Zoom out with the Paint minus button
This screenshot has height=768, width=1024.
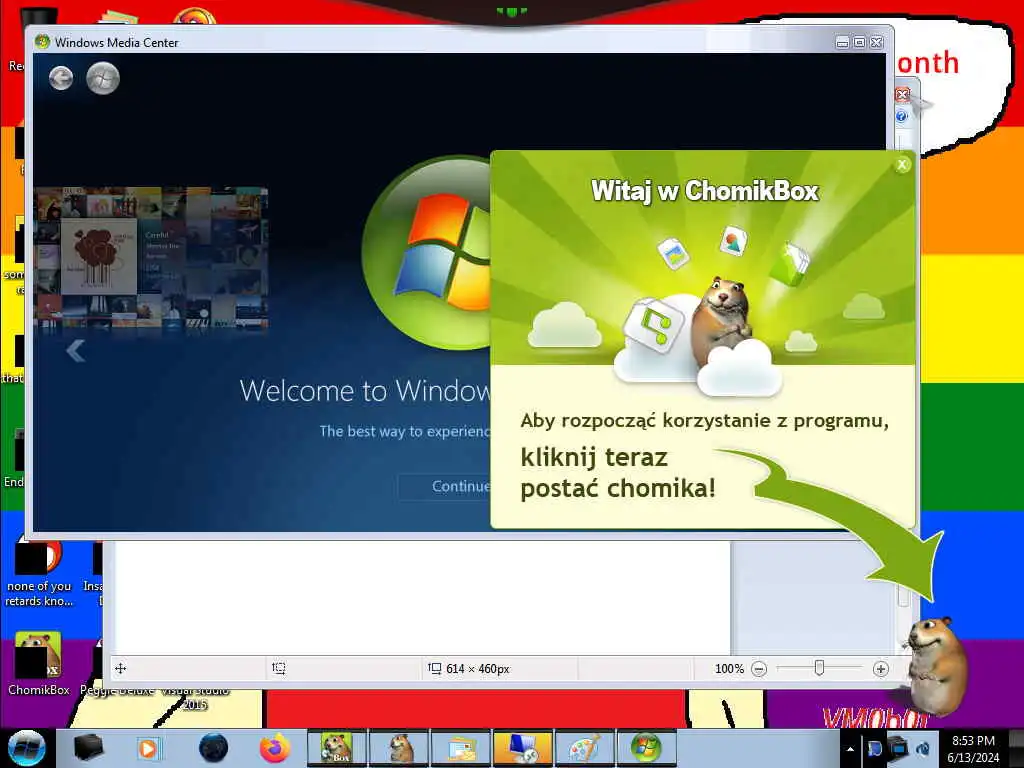coord(759,669)
